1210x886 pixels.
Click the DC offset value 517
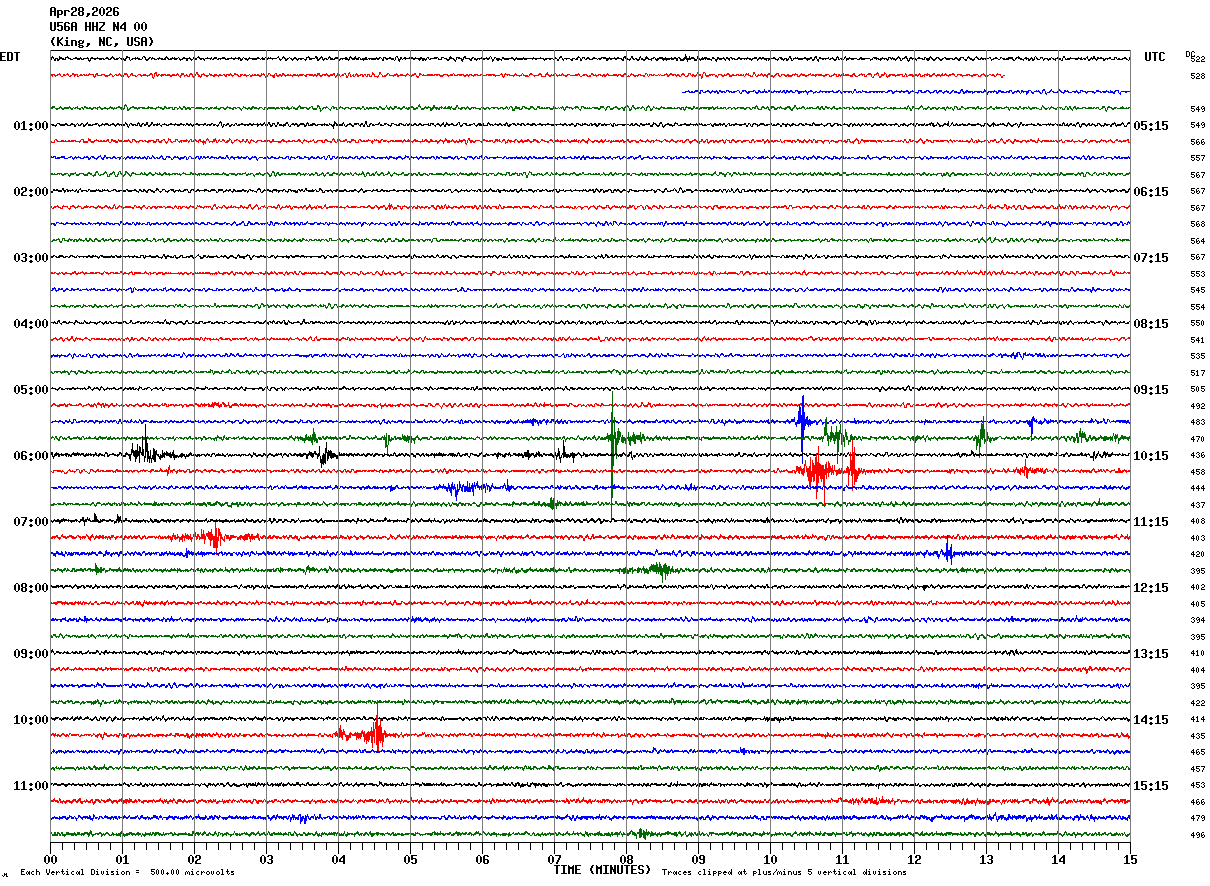[x=1197, y=373]
